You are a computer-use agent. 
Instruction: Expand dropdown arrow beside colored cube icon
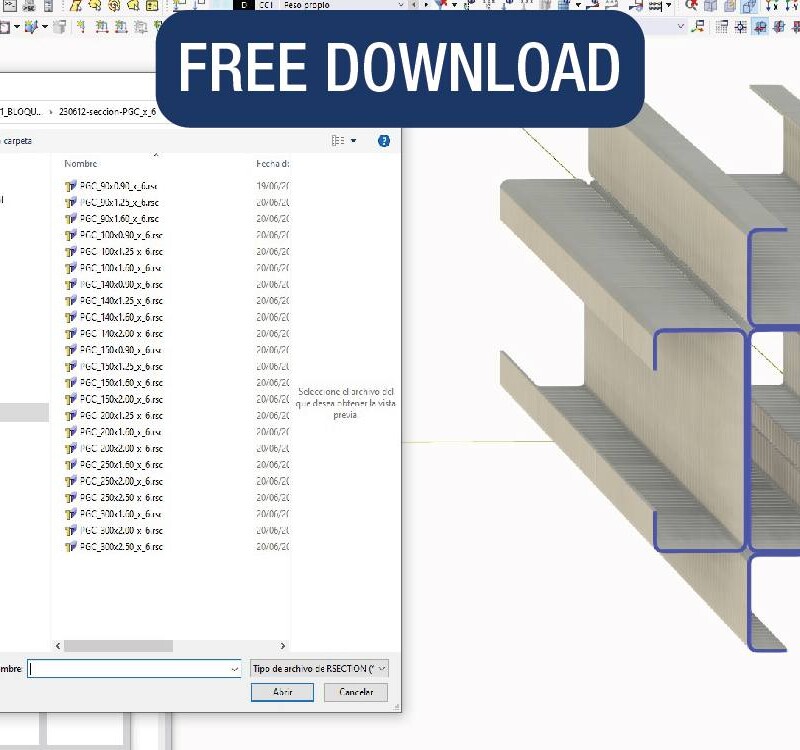(x=45, y=27)
